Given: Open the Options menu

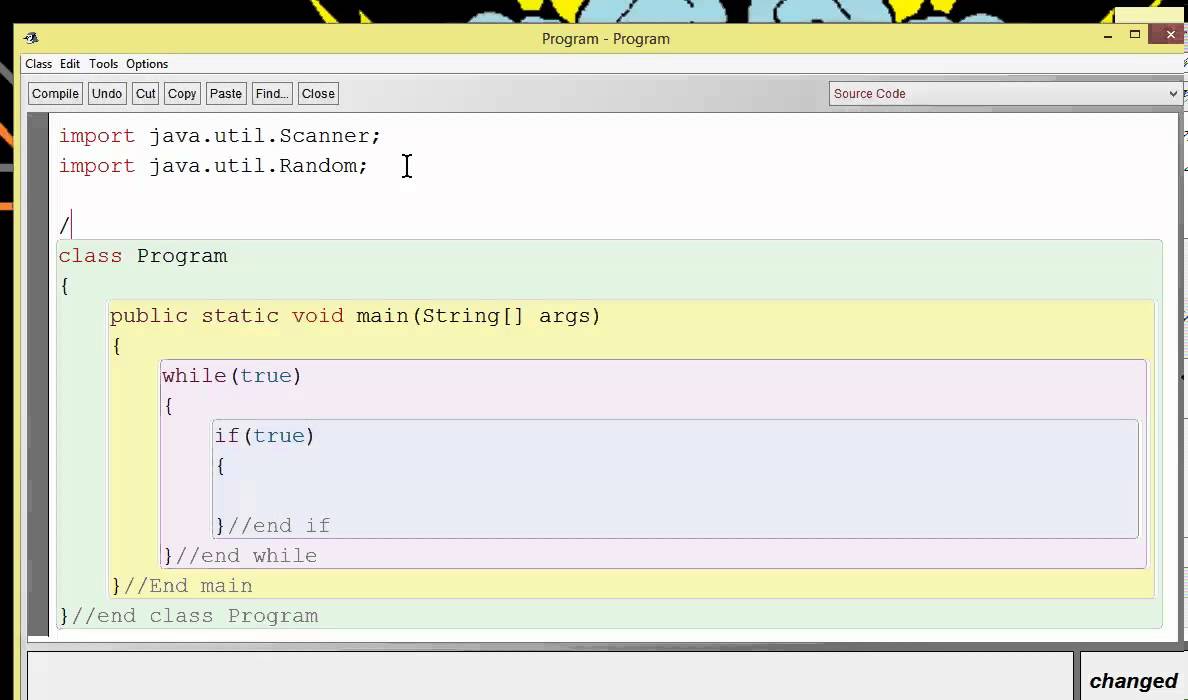Looking at the screenshot, I should tap(147, 64).
